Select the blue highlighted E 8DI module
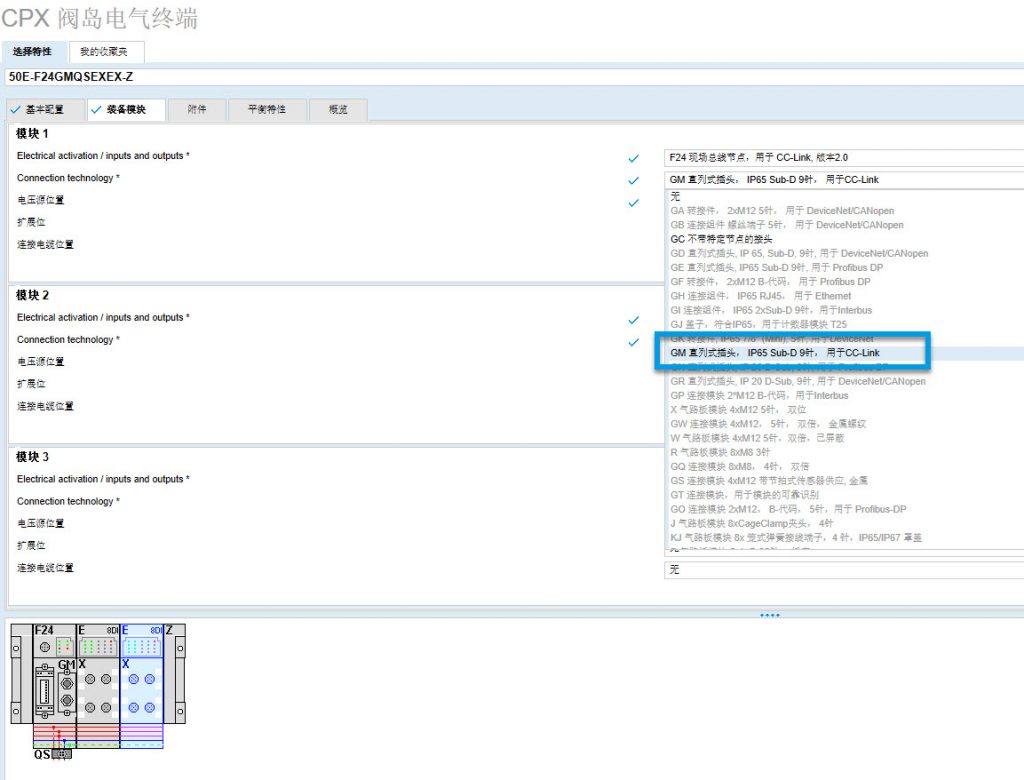The height and width of the screenshot is (780, 1024). pyautogui.click(x=141, y=640)
